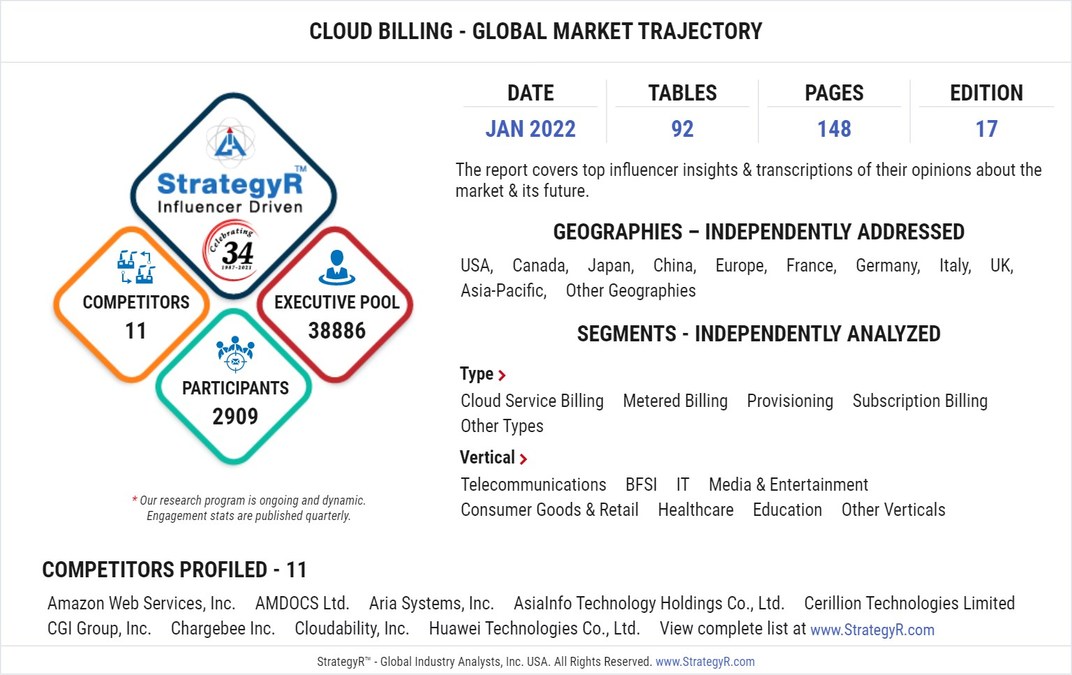Click Segments Independently Analyzed heading
This screenshot has width=1072, height=675.
pos(759,334)
